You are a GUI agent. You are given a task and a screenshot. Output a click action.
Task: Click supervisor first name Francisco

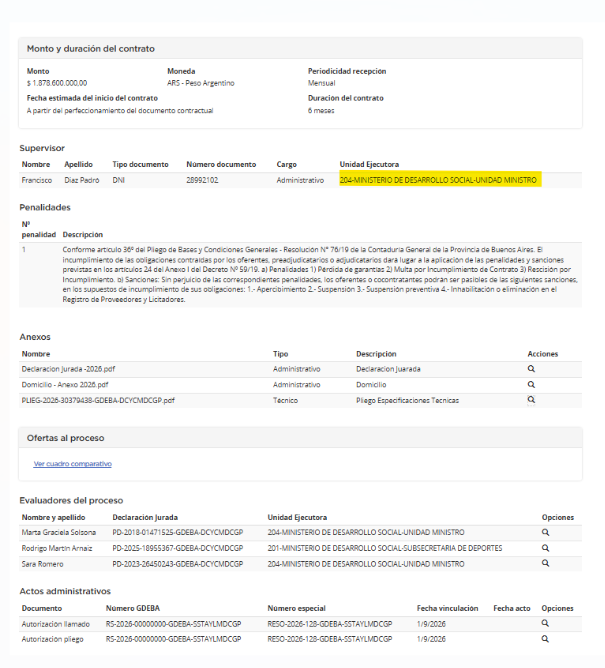point(37,180)
